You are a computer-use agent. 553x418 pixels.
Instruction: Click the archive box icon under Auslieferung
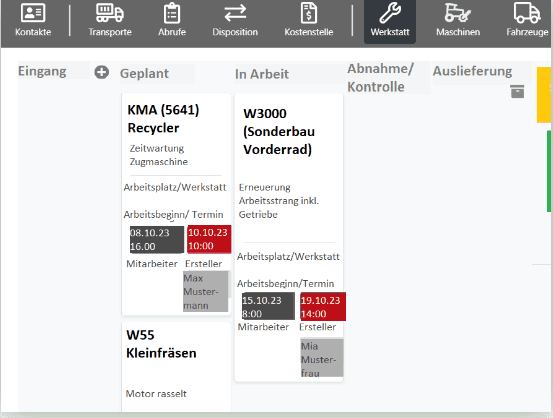pos(517,91)
